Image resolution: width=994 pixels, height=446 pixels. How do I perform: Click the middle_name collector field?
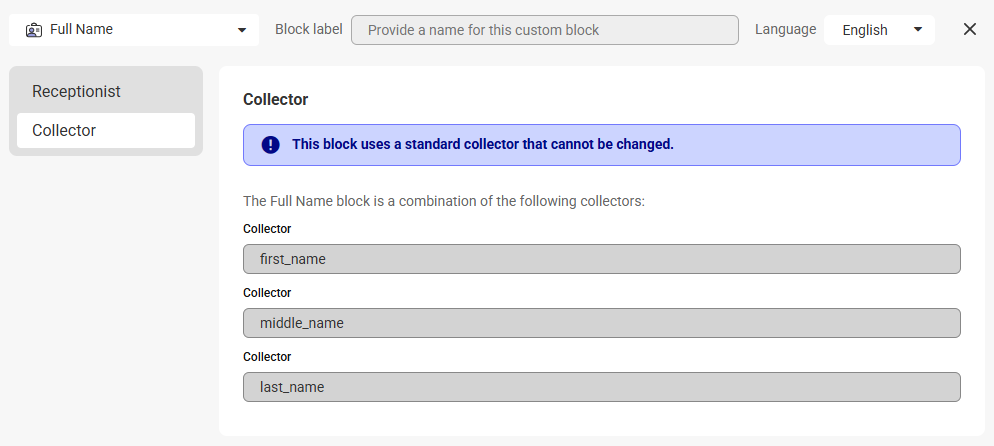coord(602,323)
